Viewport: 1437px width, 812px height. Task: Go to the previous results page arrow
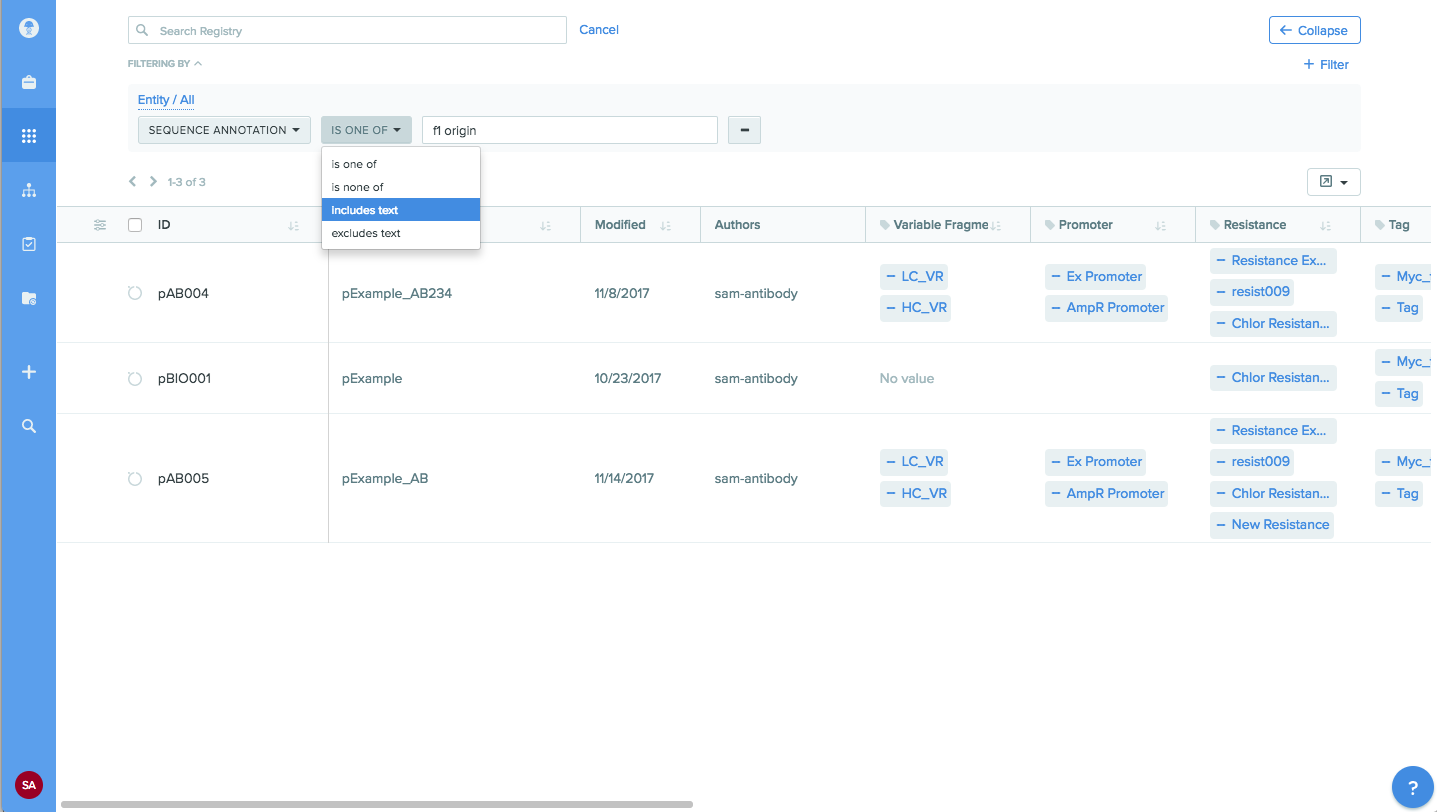(x=132, y=182)
